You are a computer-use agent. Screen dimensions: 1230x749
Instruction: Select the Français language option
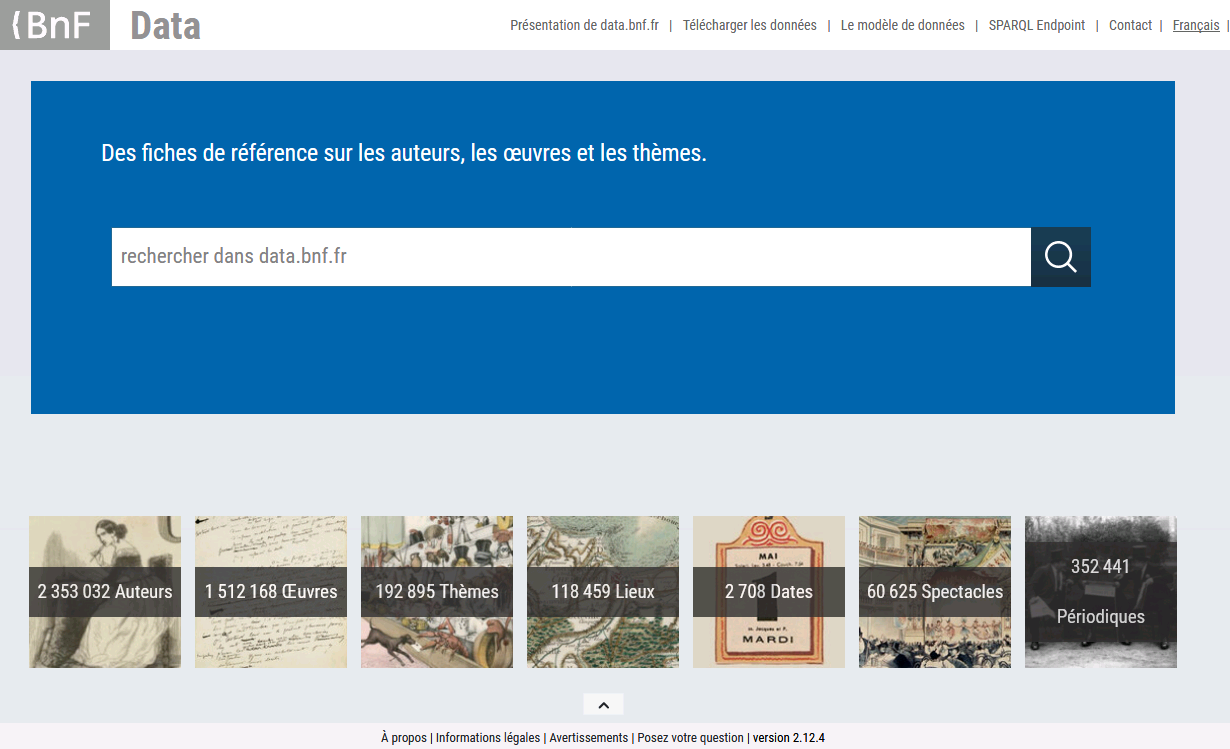pyautogui.click(x=1196, y=25)
